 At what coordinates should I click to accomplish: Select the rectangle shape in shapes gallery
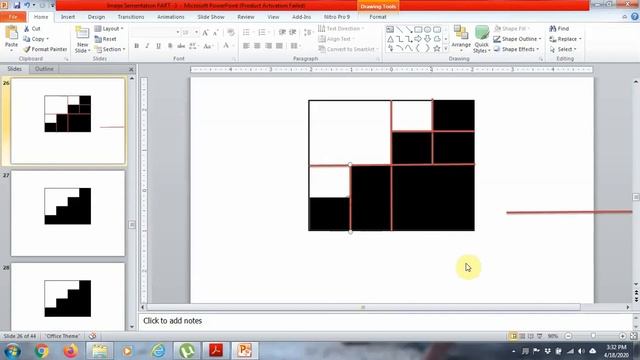pyautogui.click(x=418, y=30)
